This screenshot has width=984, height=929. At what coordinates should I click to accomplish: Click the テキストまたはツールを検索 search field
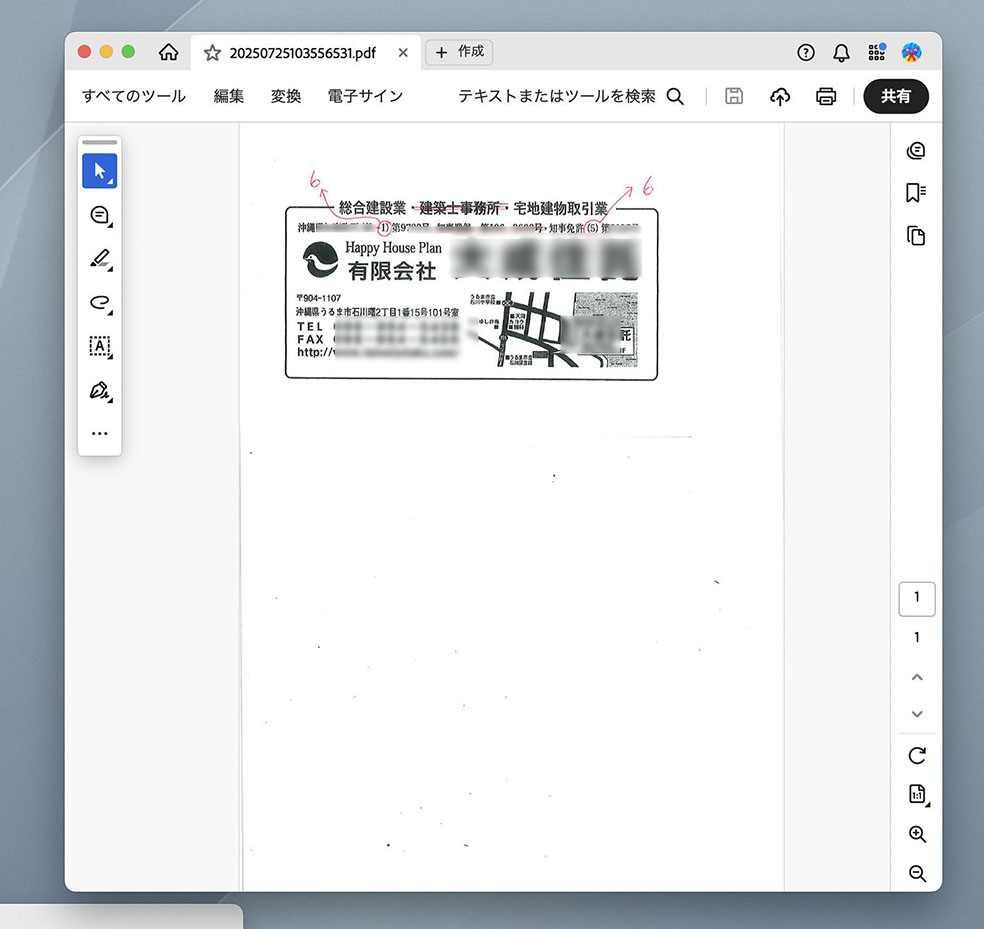point(557,96)
